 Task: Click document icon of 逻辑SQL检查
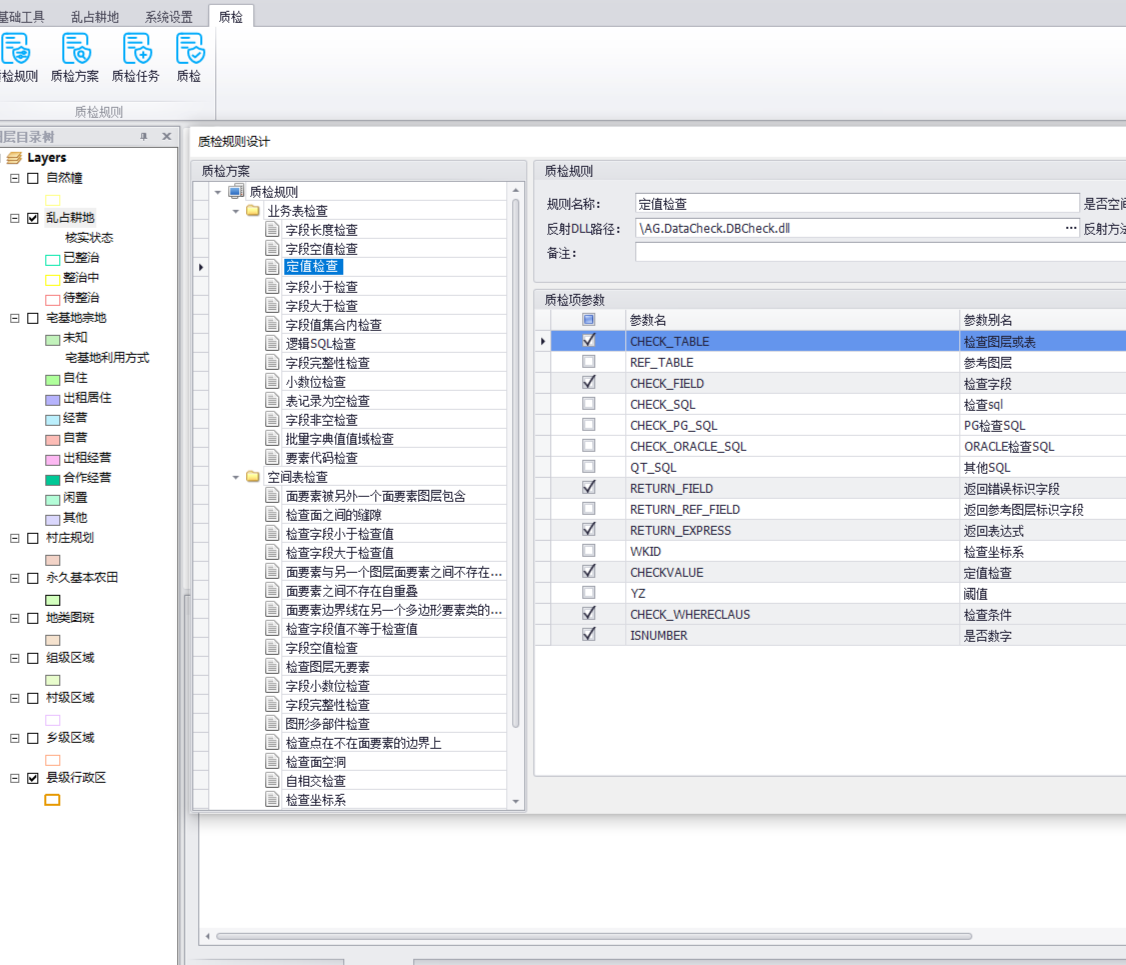pos(272,343)
